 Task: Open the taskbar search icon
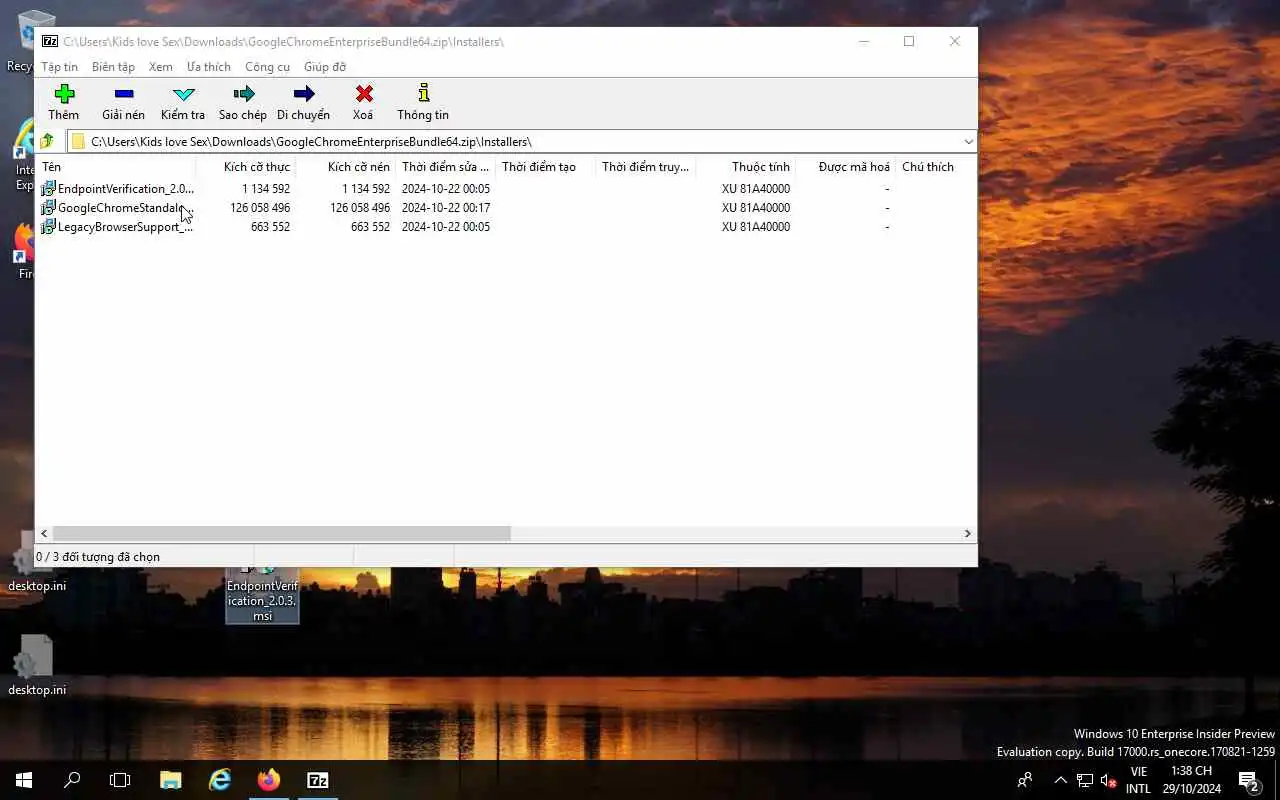click(x=72, y=780)
